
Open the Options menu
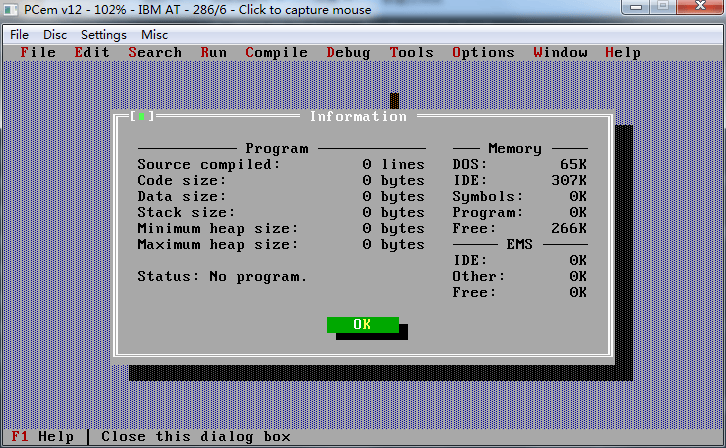[x=483, y=53]
